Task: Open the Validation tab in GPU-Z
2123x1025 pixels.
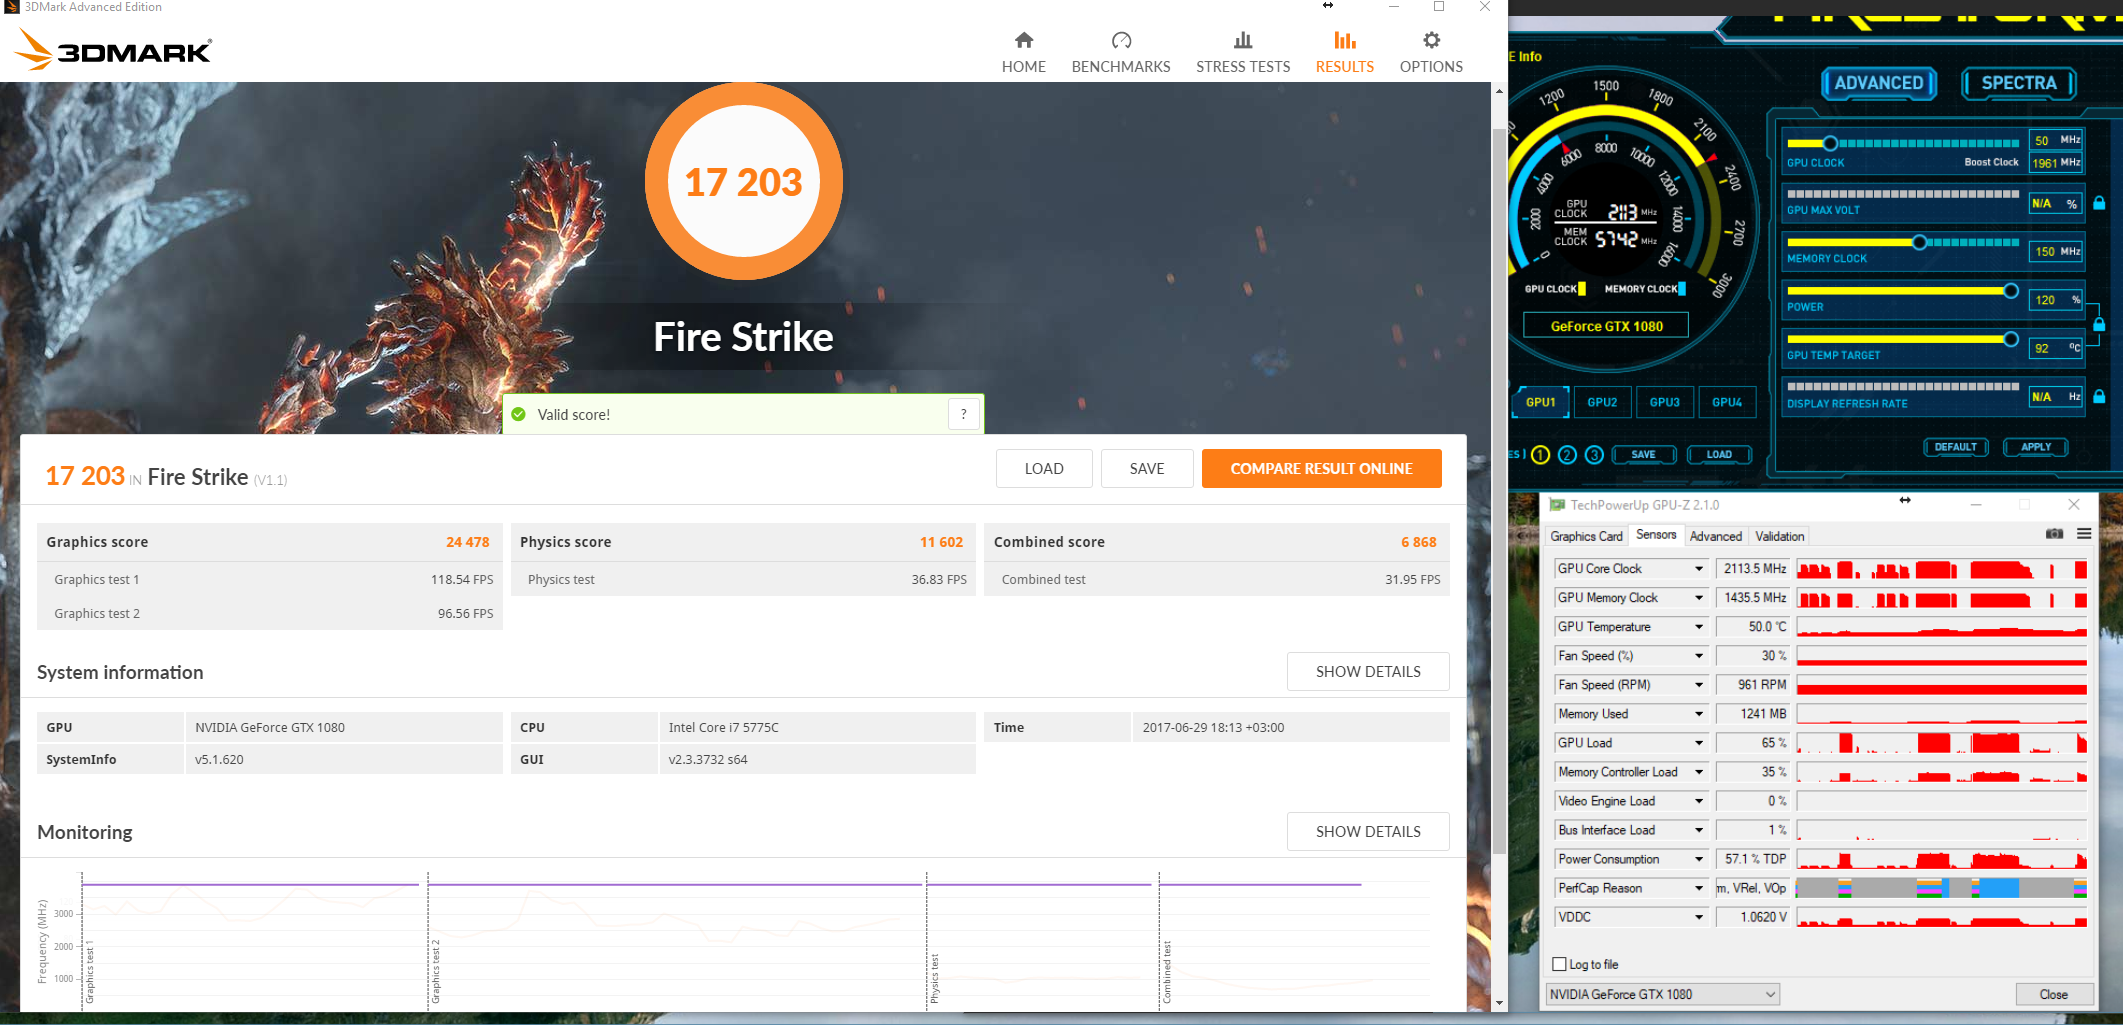Action: pyautogui.click(x=1780, y=536)
